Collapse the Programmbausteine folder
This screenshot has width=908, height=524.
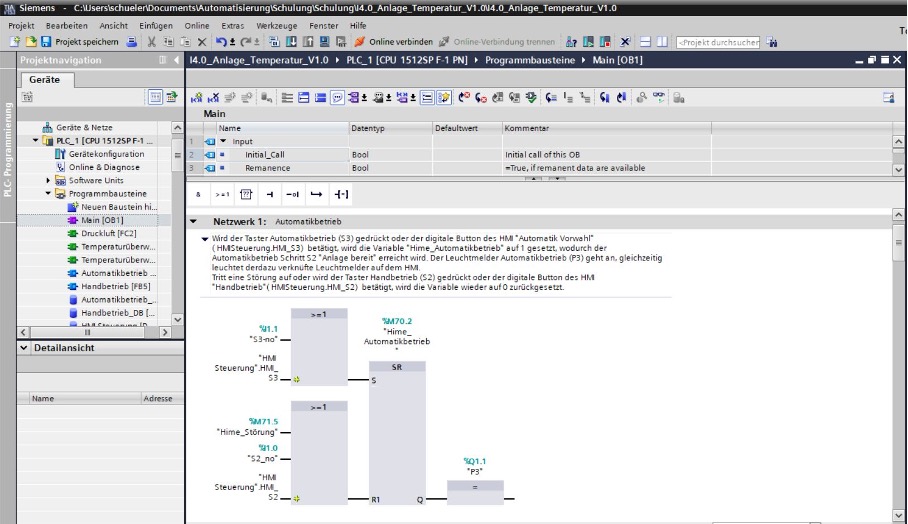(x=48, y=194)
